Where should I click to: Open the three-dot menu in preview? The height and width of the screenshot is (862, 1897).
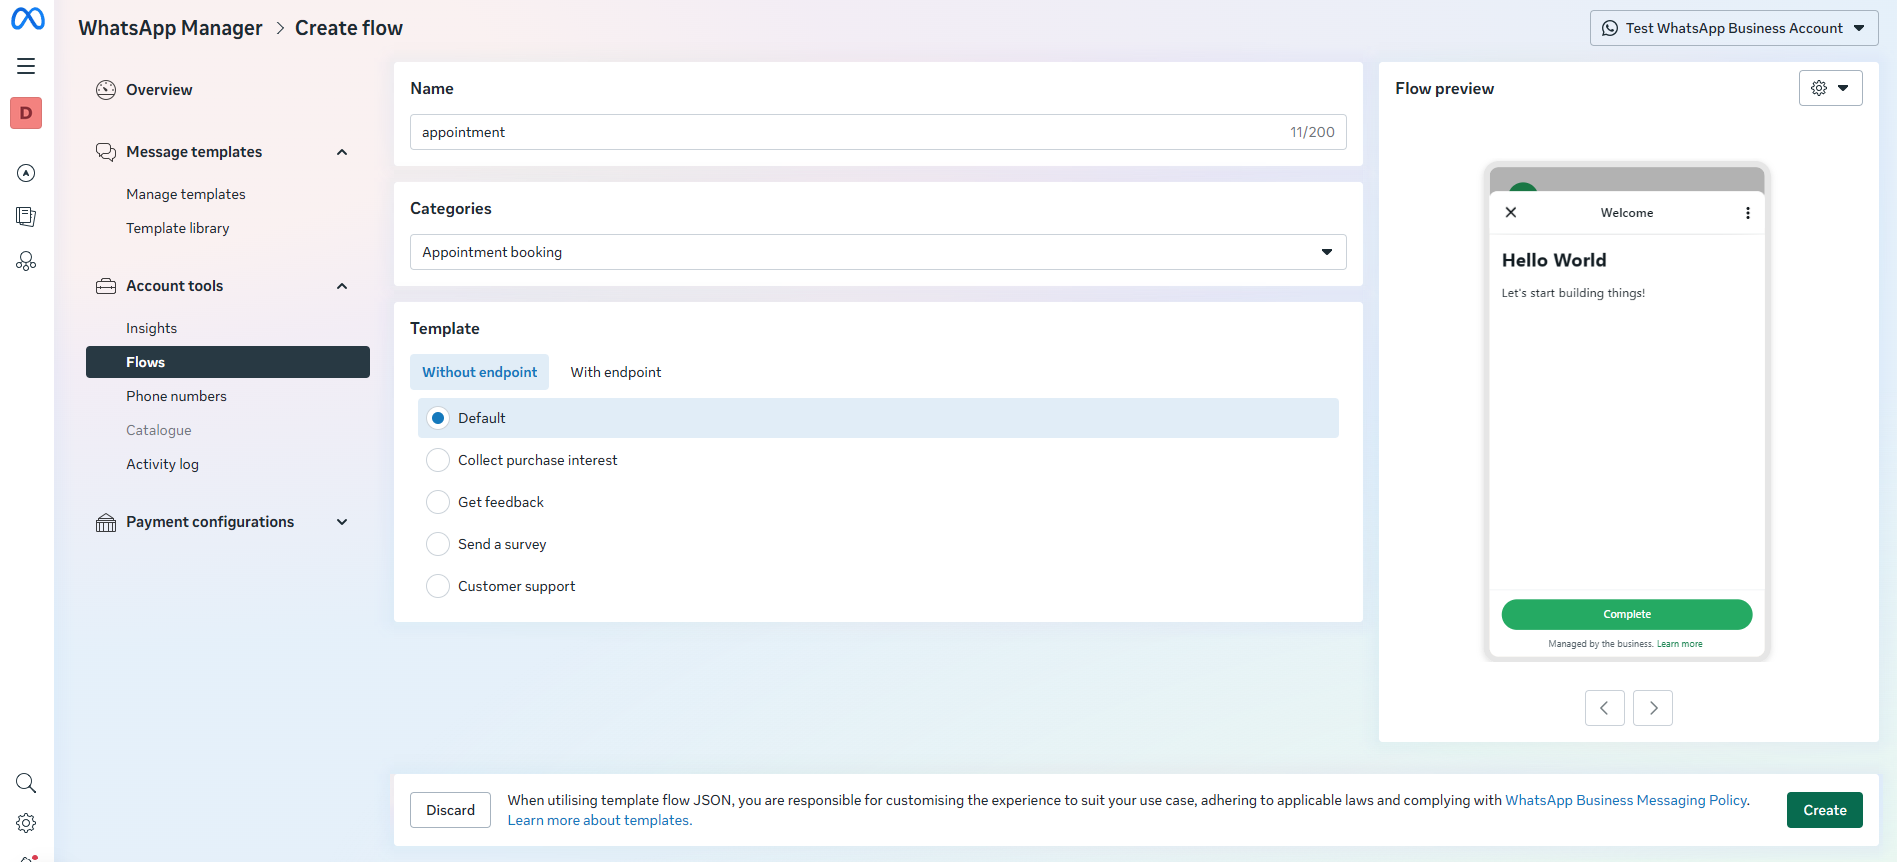click(x=1747, y=213)
